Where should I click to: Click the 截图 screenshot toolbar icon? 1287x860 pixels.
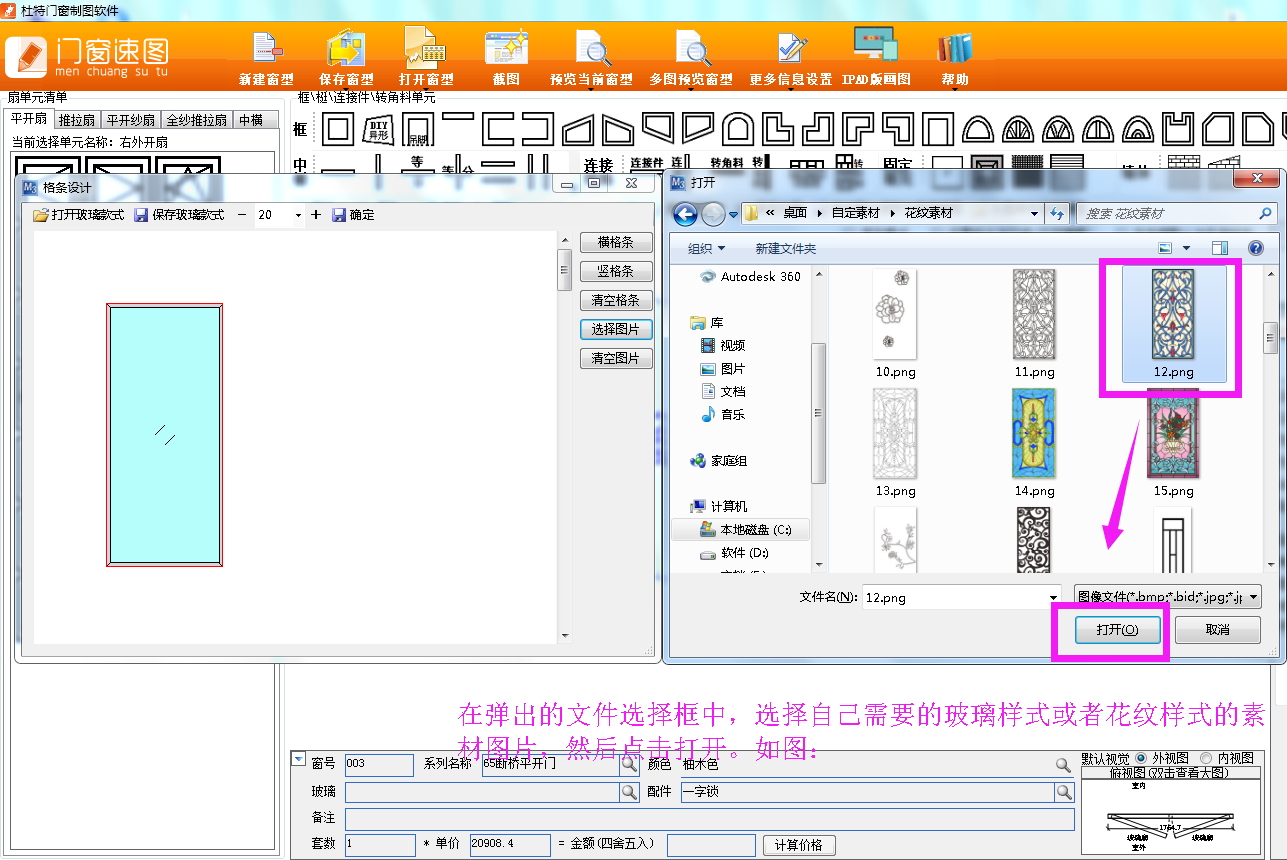pos(507,48)
